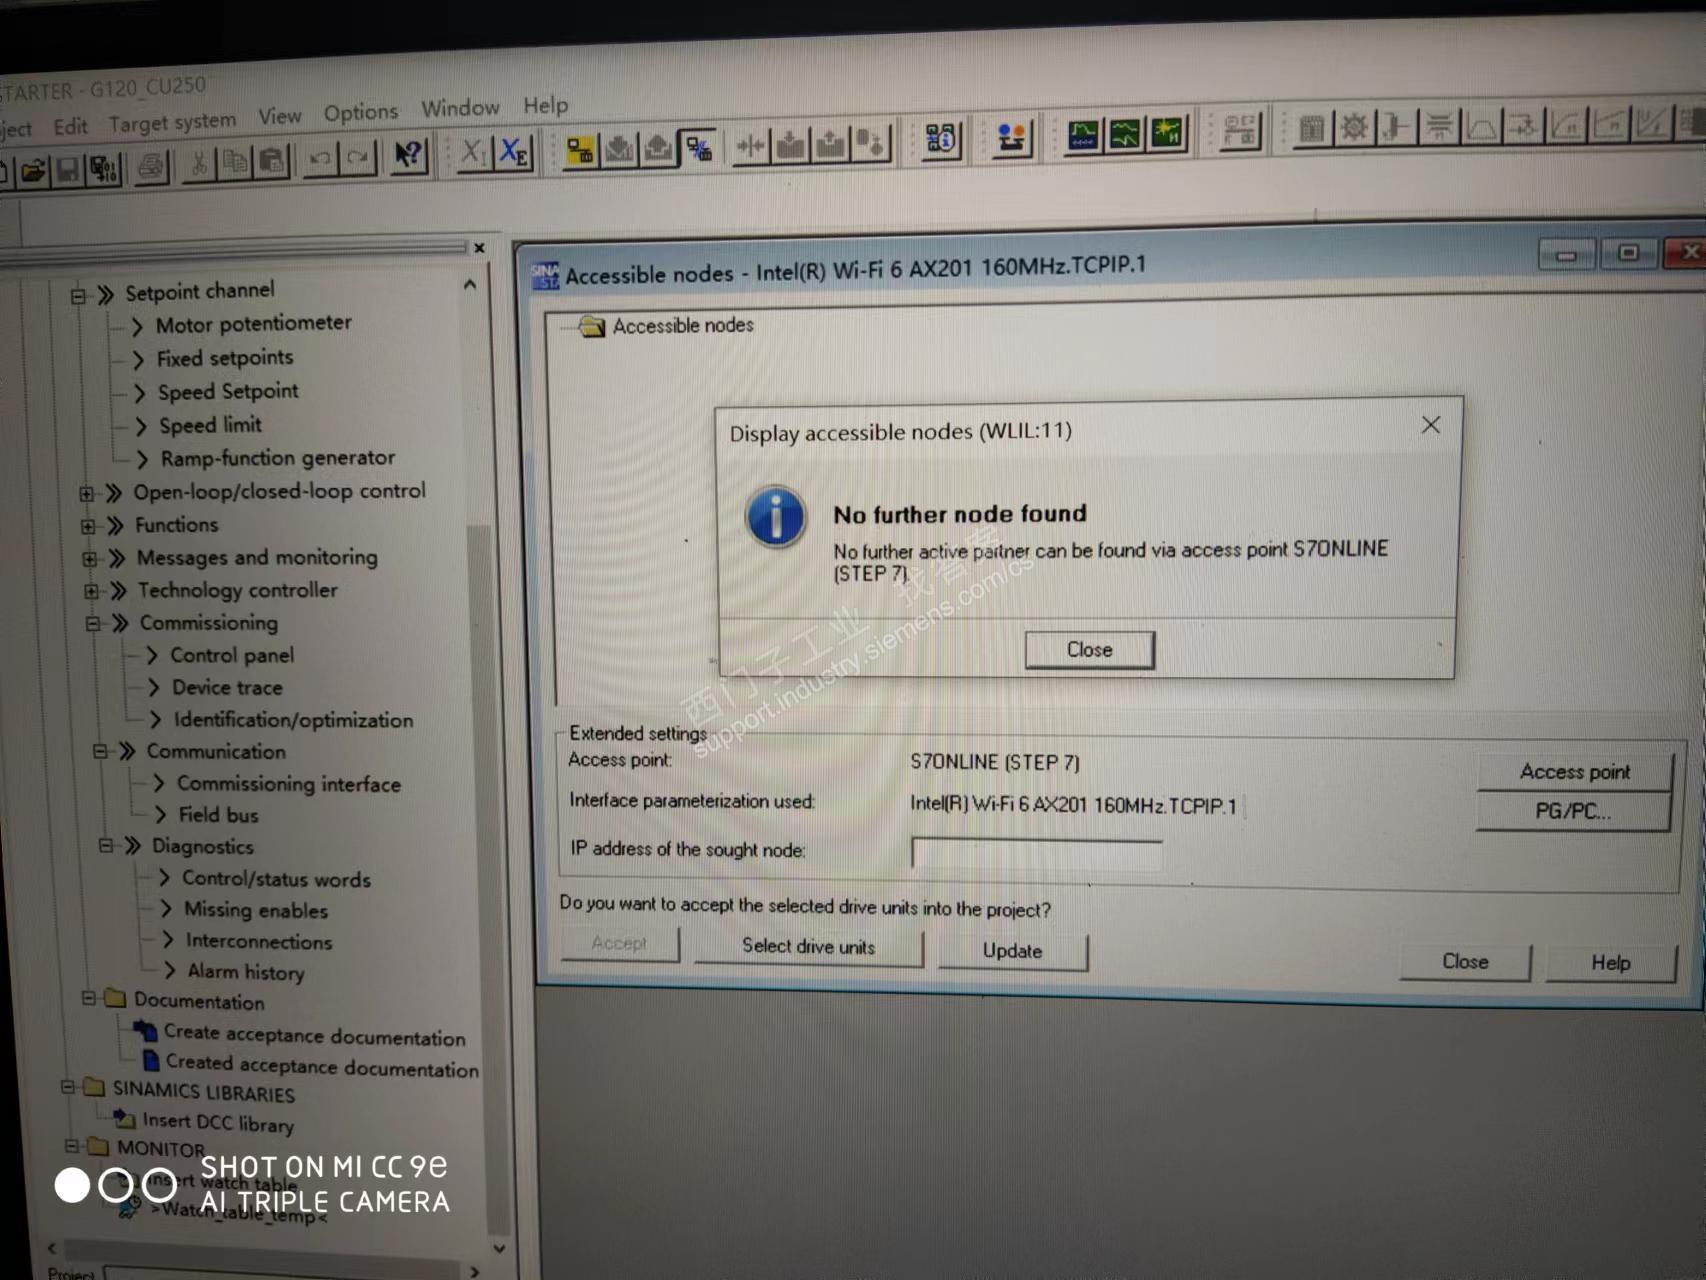Viewport: 1706px width, 1280px height.
Task: Click the expert list table toolbar icon
Action: tap(1312, 129)
